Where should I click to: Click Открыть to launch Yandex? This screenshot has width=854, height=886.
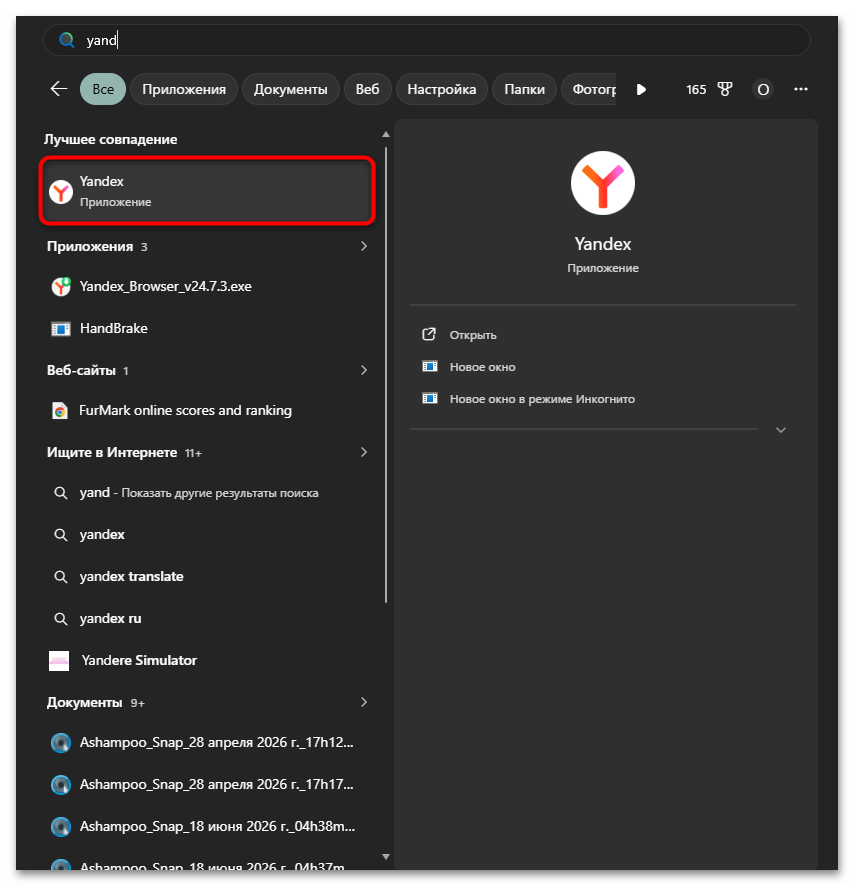(x=473, y=335)
